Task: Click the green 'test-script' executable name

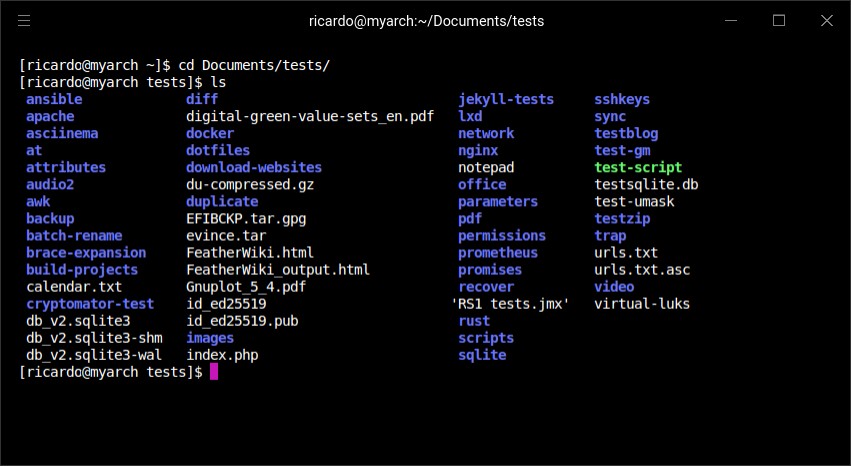Action: [x=638, y=167]
